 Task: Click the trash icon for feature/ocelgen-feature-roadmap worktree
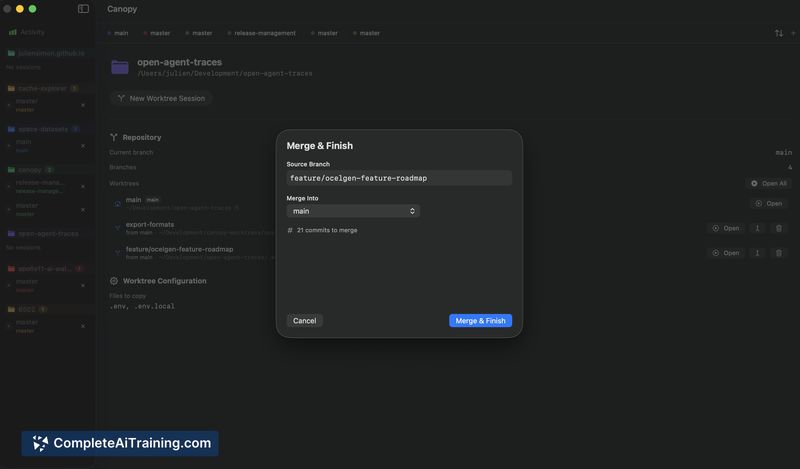point(779,253)
